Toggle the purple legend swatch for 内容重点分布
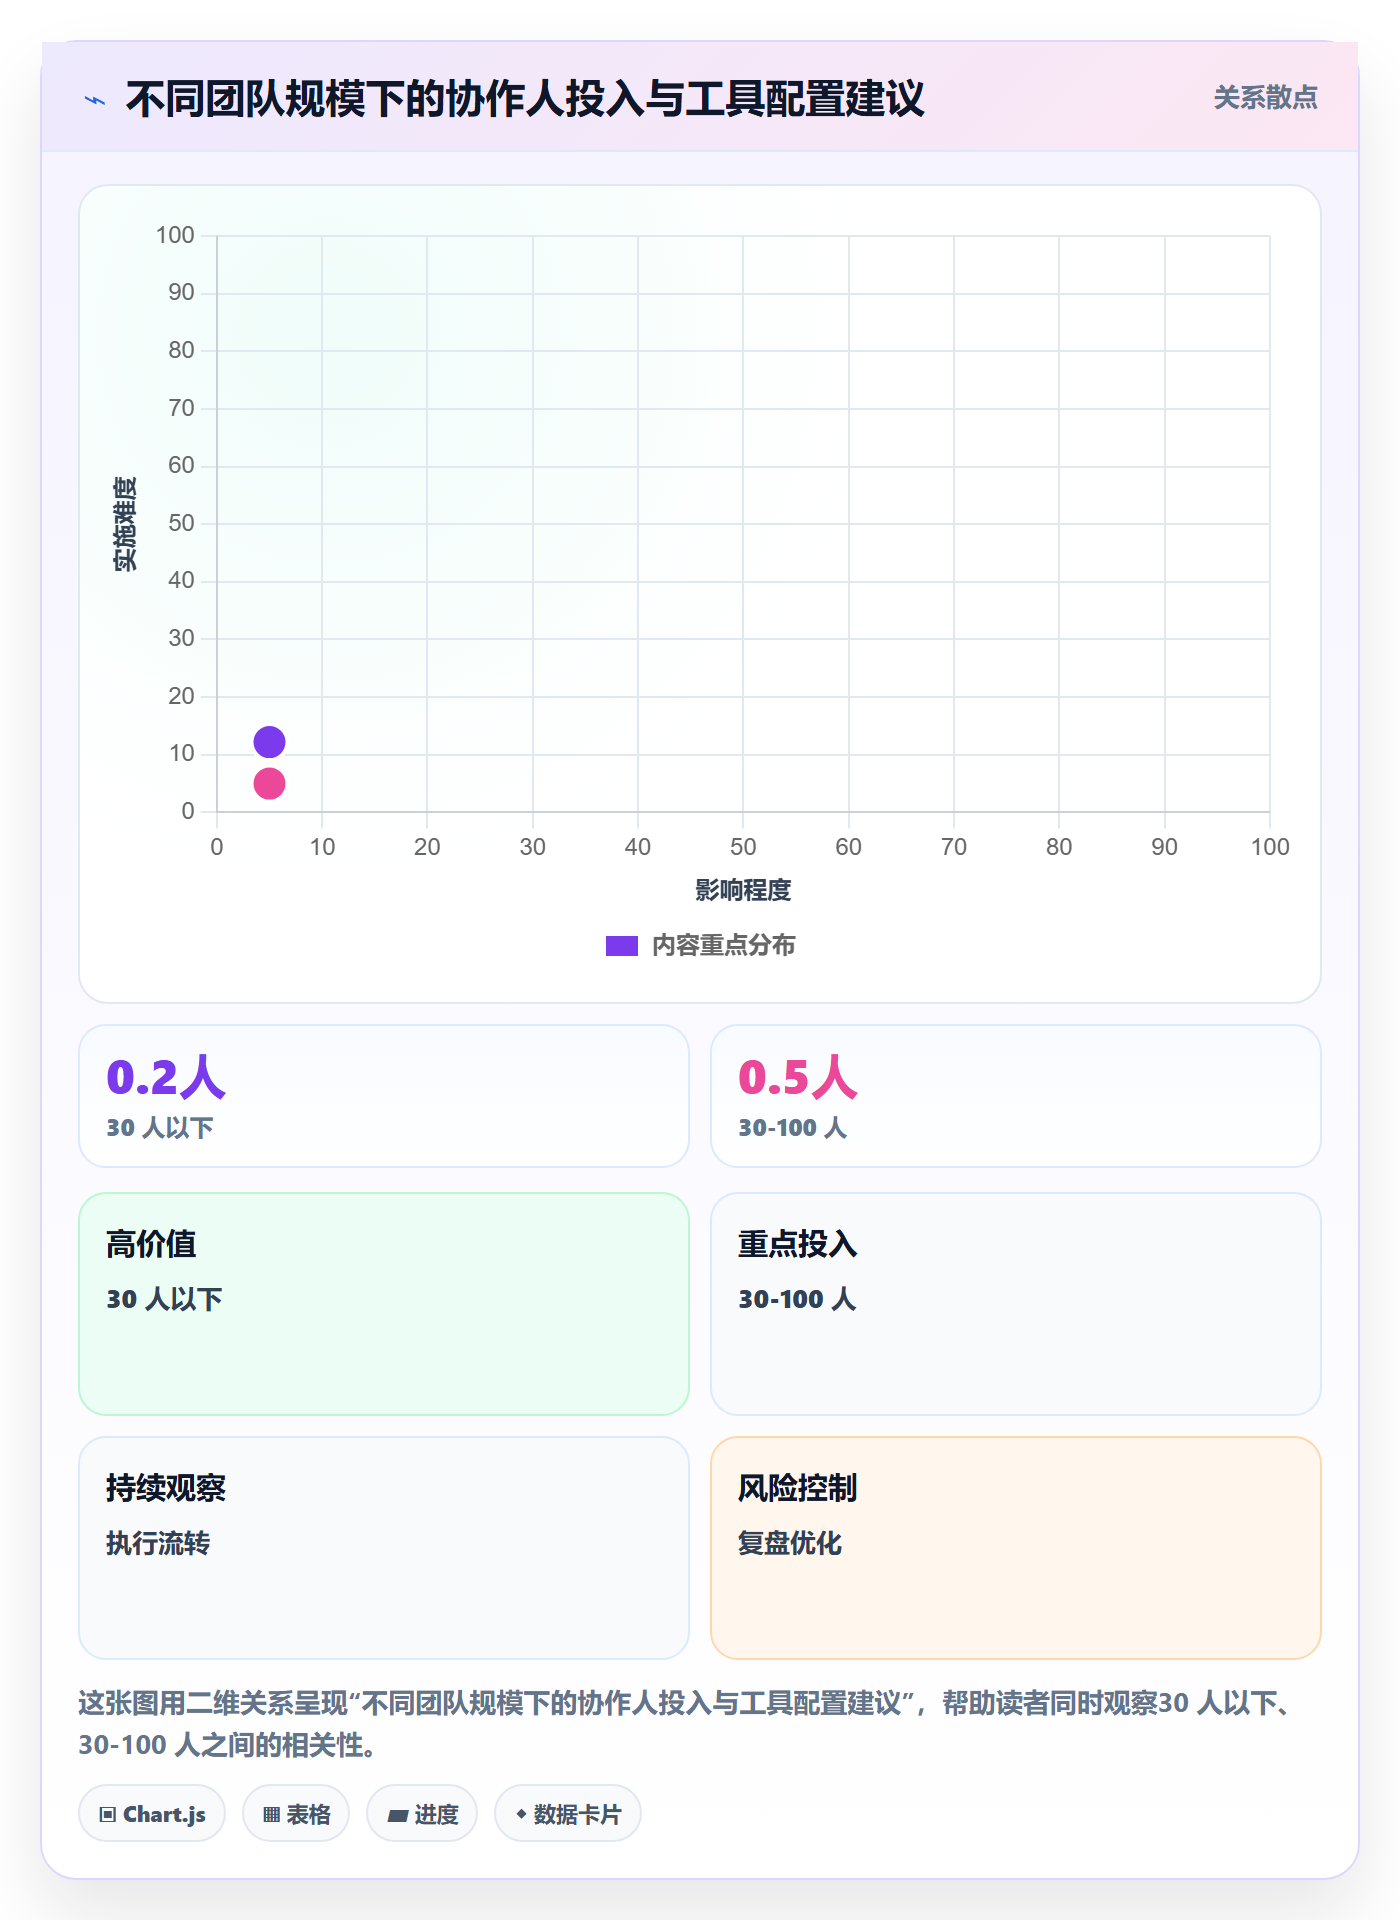Screen dimensions: 1400x1920 tap(622, 946)
